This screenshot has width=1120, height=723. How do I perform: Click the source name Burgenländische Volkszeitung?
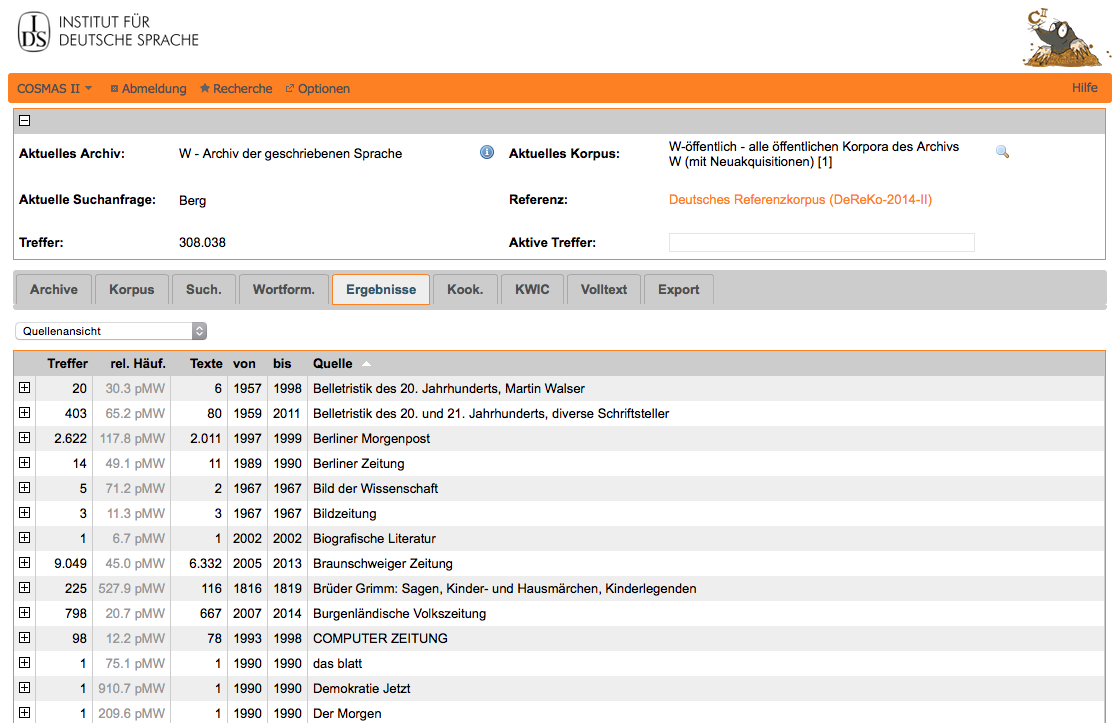click(399, 614)
